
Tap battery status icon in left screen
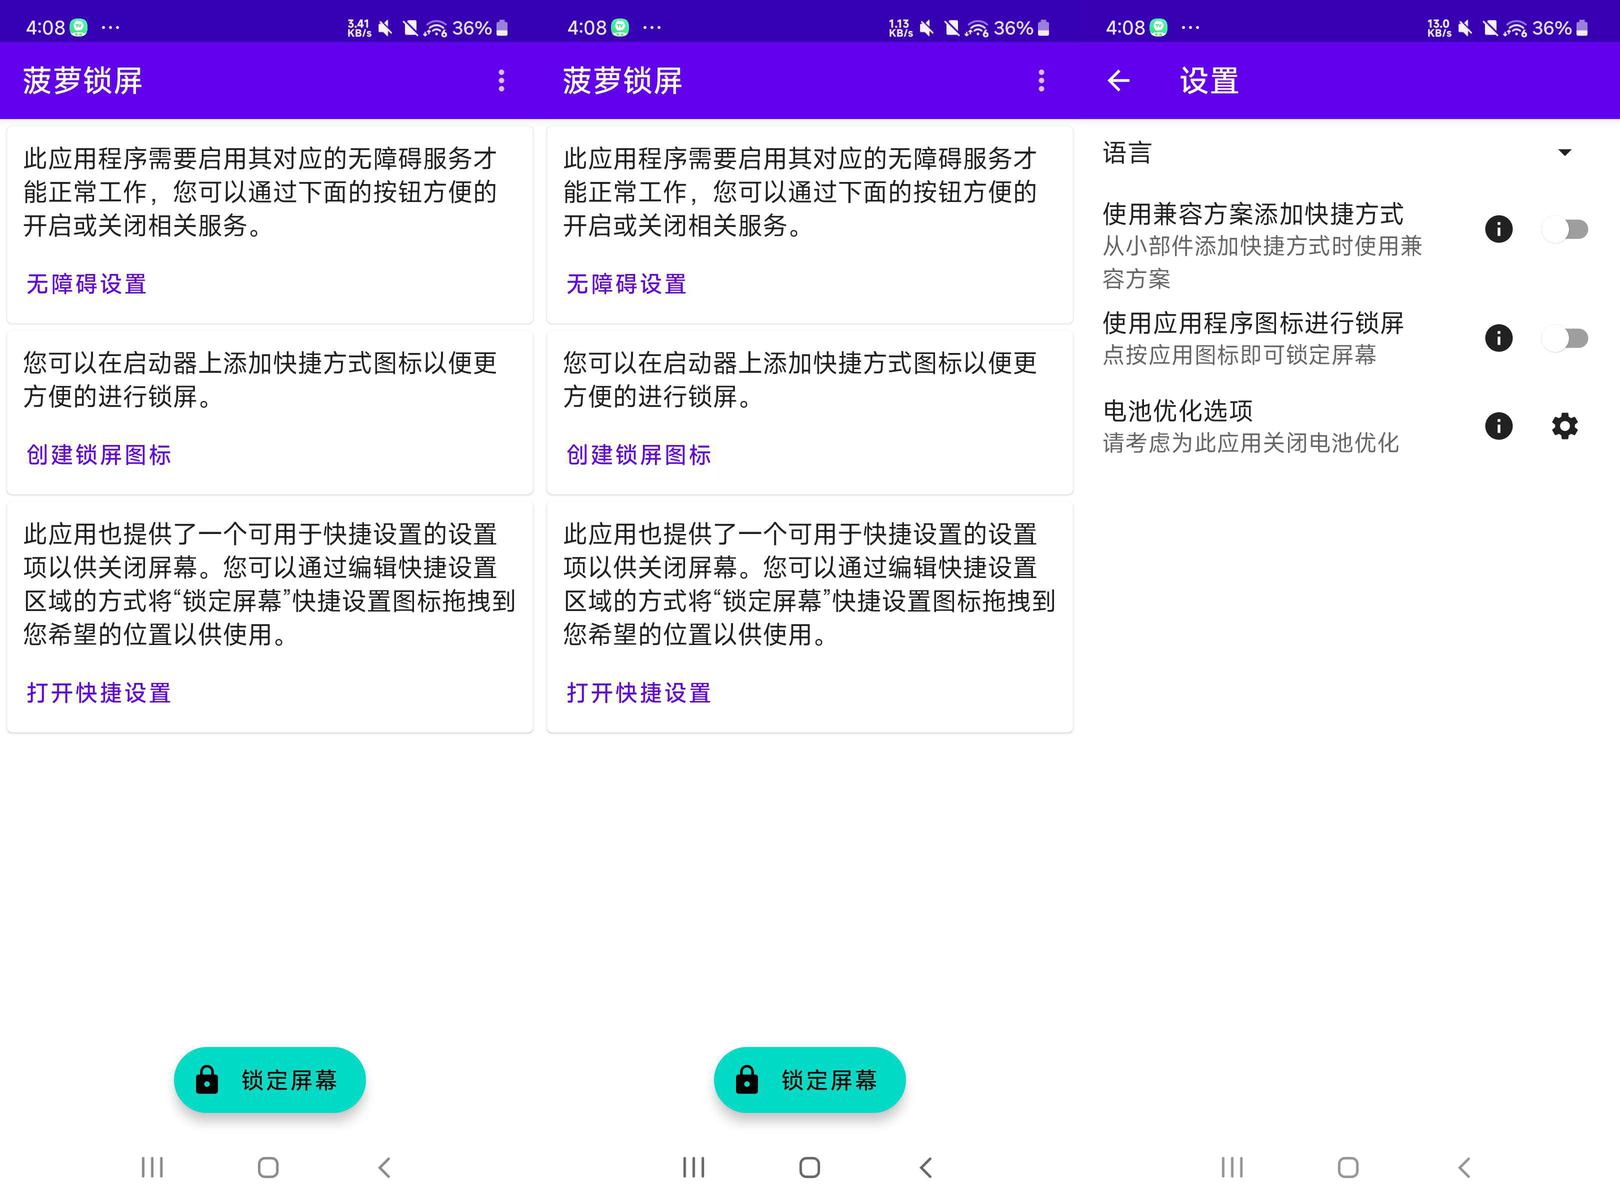(x=502, y=28)
